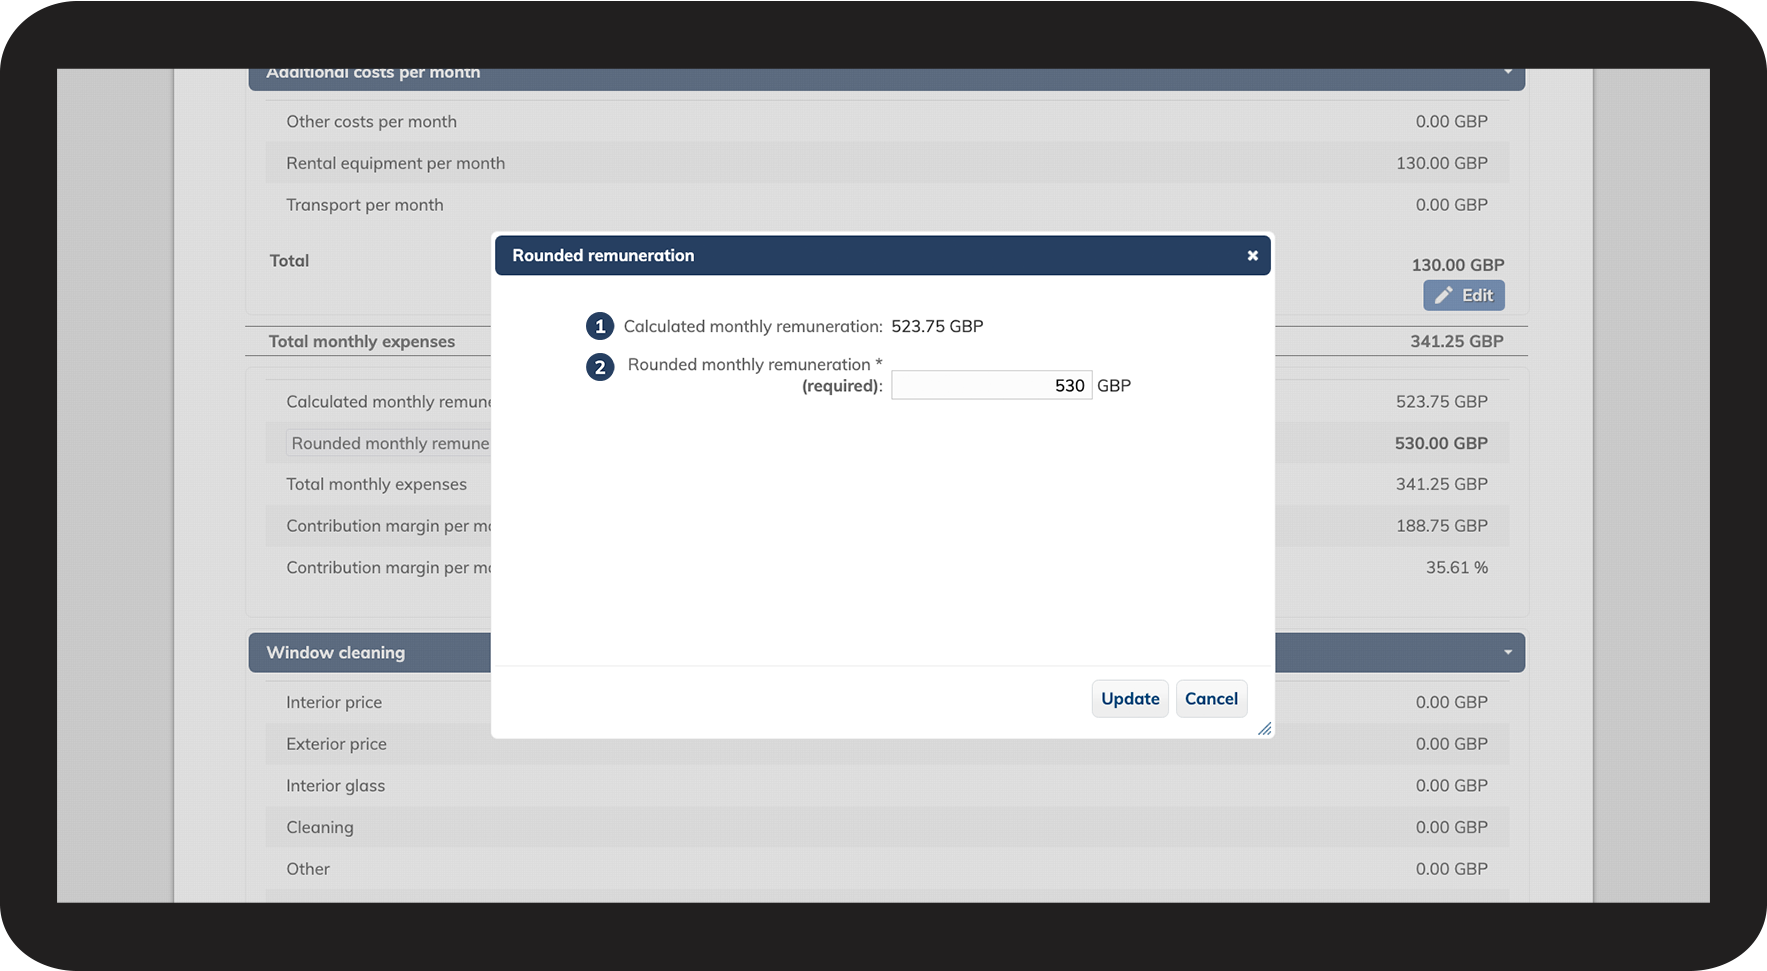Viewport: 1767px width, 971px height.
Task: Click Transport per month label
Action: [364, 205]
